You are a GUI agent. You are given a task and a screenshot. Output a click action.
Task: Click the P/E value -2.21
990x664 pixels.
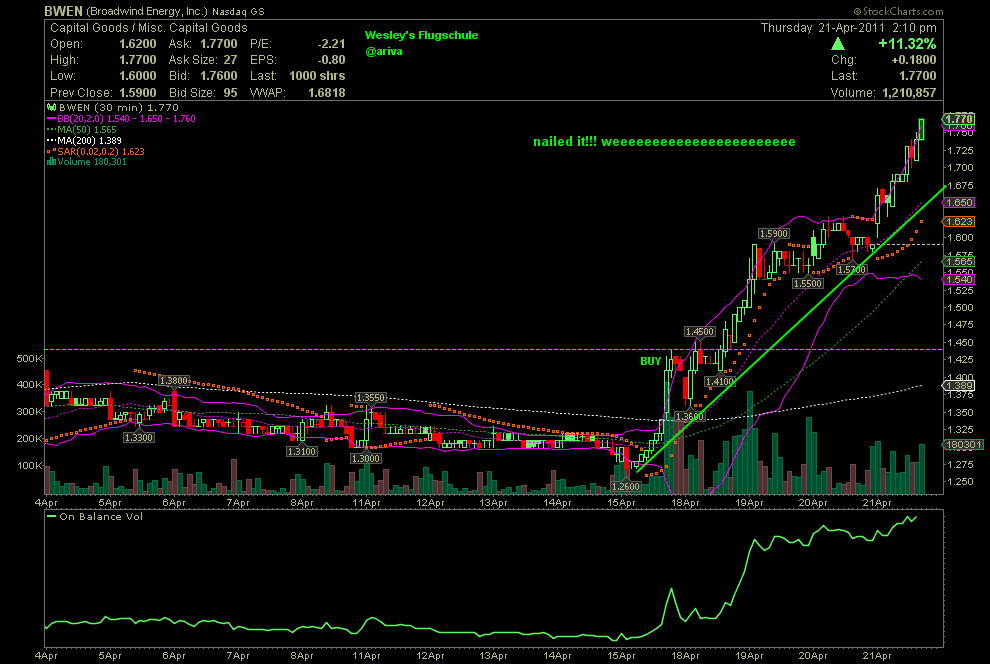pos(331,44)
